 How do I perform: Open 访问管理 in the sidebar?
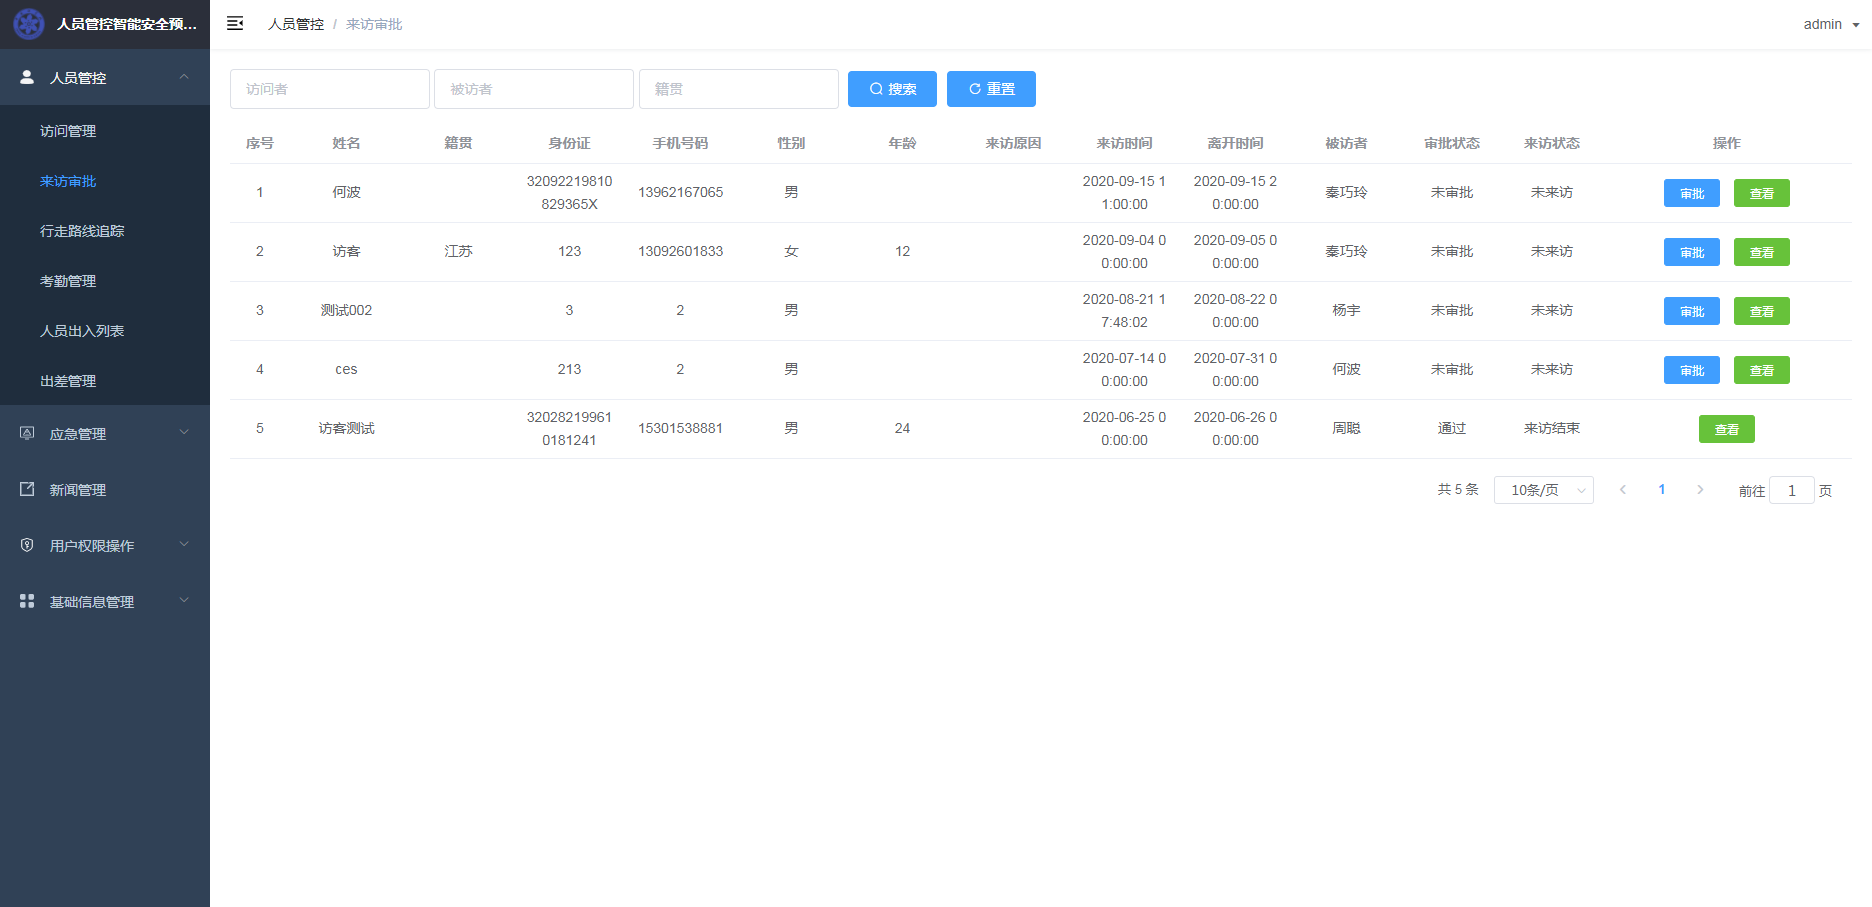click(68, 131)
